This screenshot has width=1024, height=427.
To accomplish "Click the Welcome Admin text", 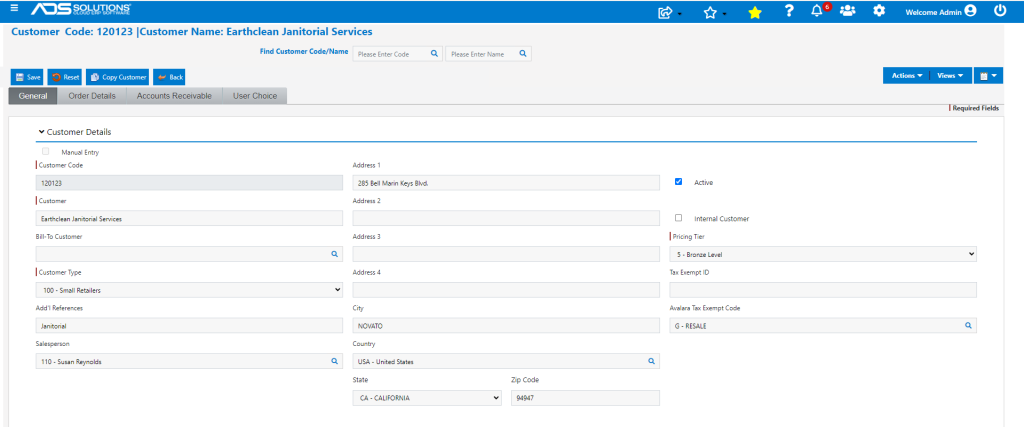I will point(933,12).
